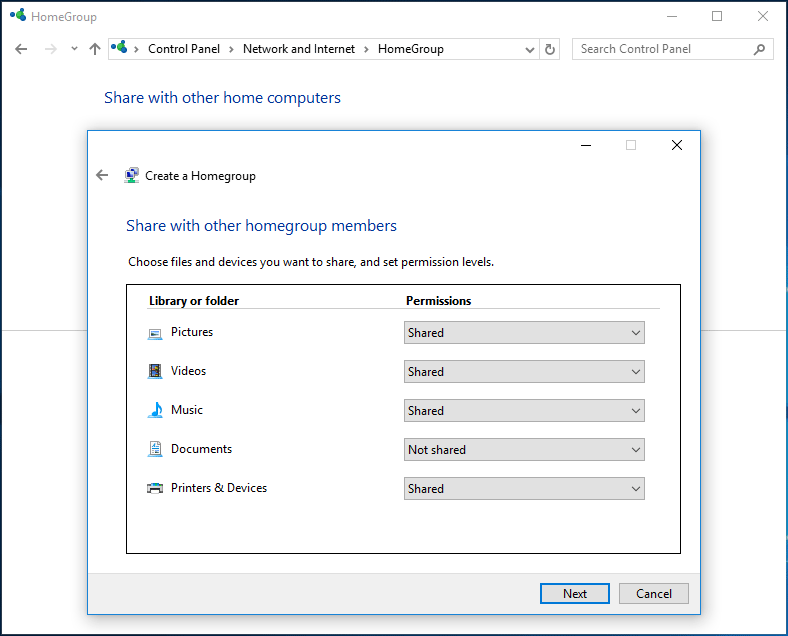Image resolution: width=788 pixels, height=636 pixels.
Task: Refresh the Control Panel view
Action: click(x=550, y=49)
